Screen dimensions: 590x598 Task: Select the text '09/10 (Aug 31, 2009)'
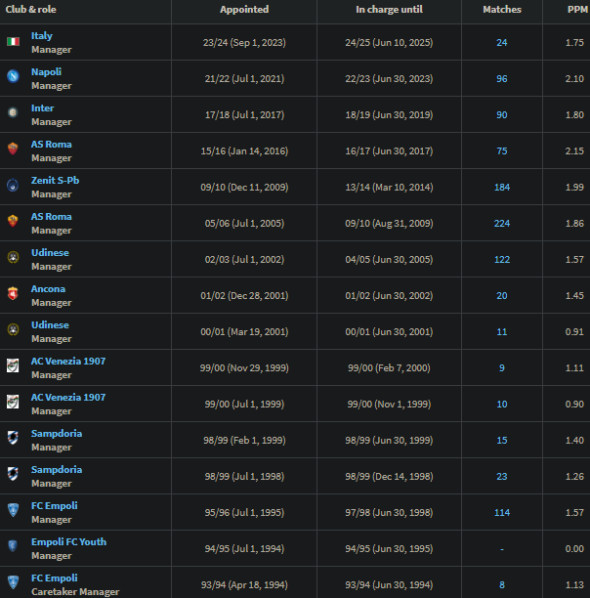coord(389,223)
